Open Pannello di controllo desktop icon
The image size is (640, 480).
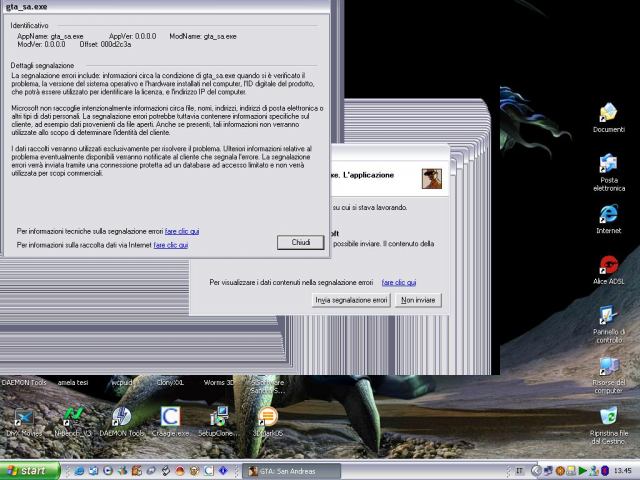[x=609, y=324]
